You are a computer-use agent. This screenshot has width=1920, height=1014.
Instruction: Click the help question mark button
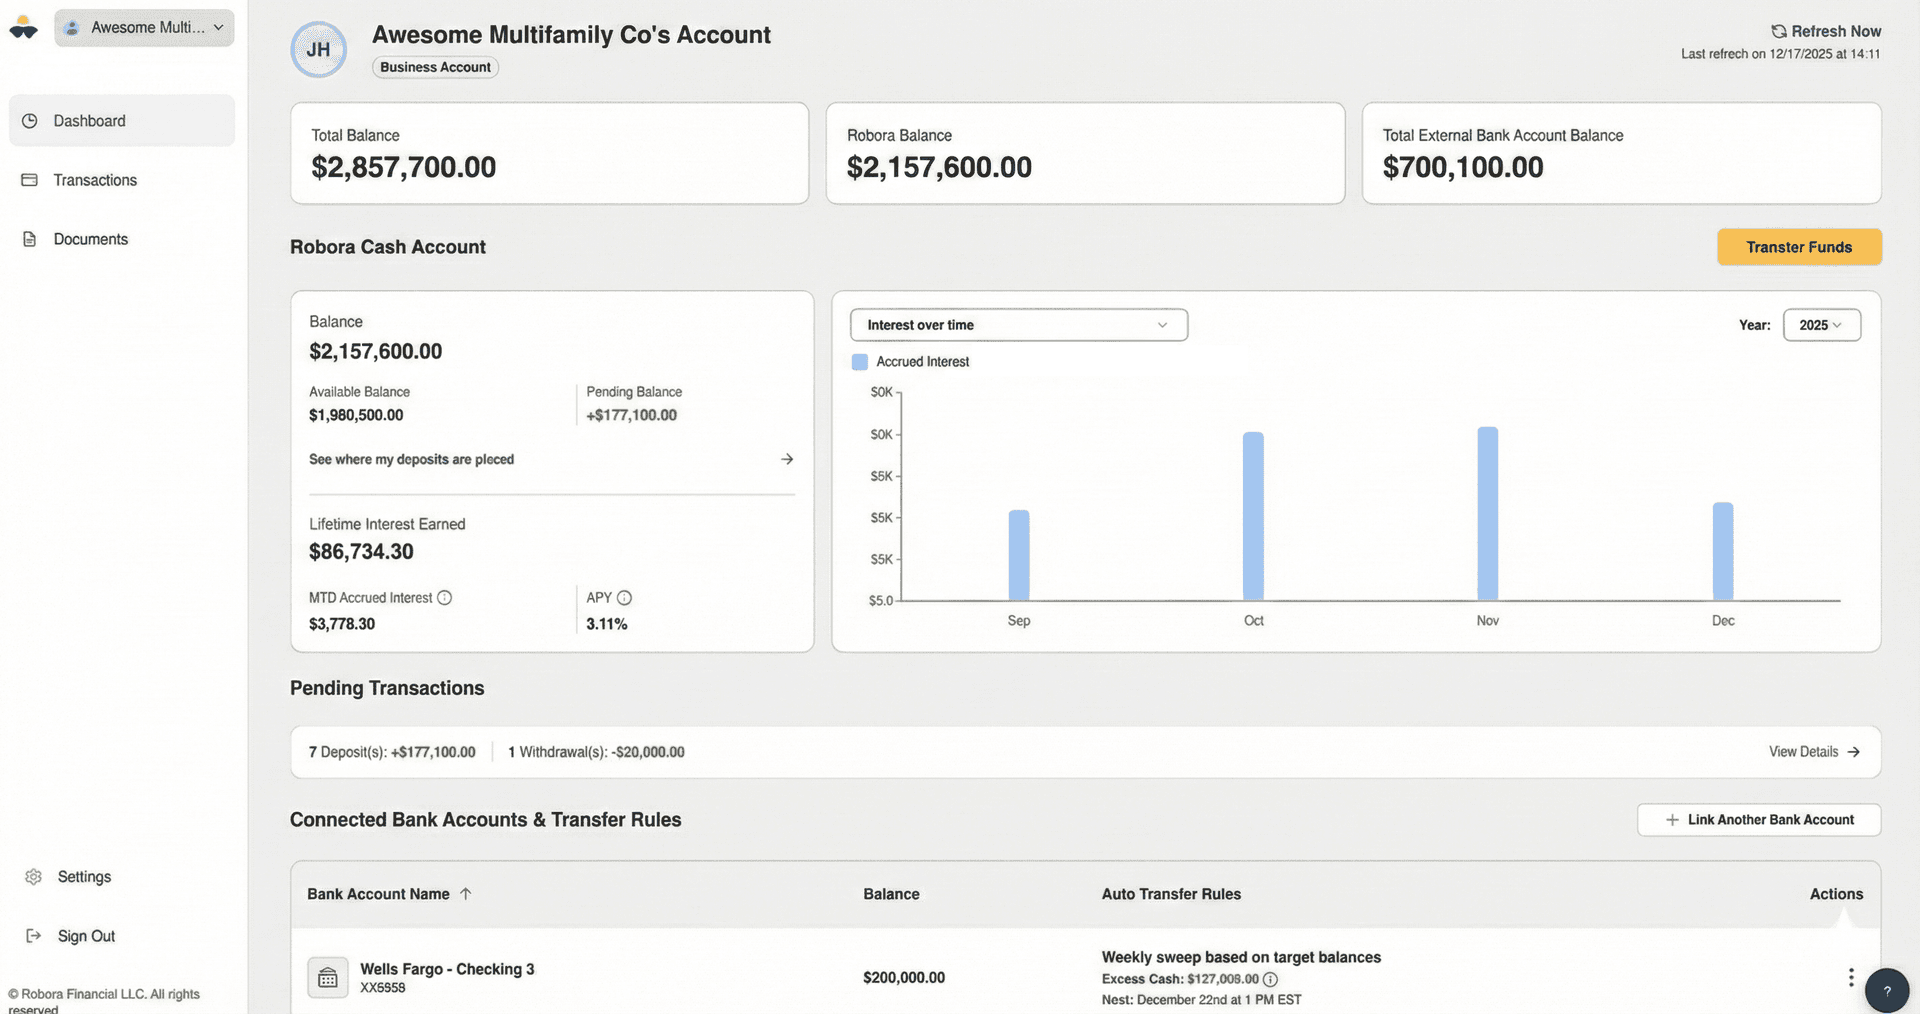(x=1888, y=991)
